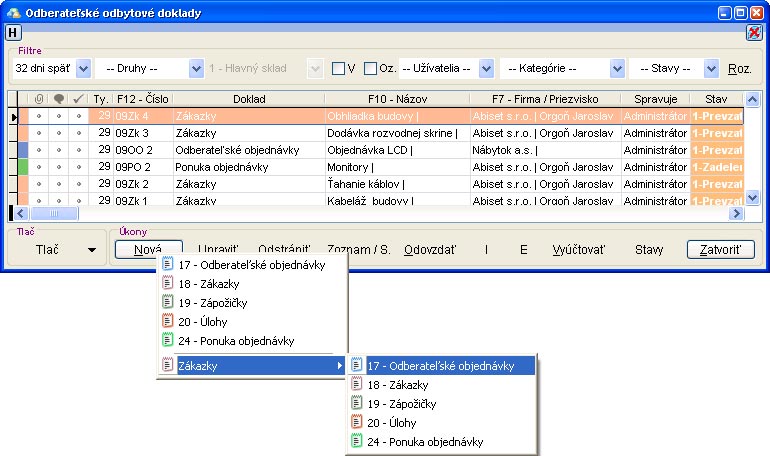The width and height of the screenshot is (770, 456).
Task: Open the Stavy filter dropdown
Action: click(711, 68)
